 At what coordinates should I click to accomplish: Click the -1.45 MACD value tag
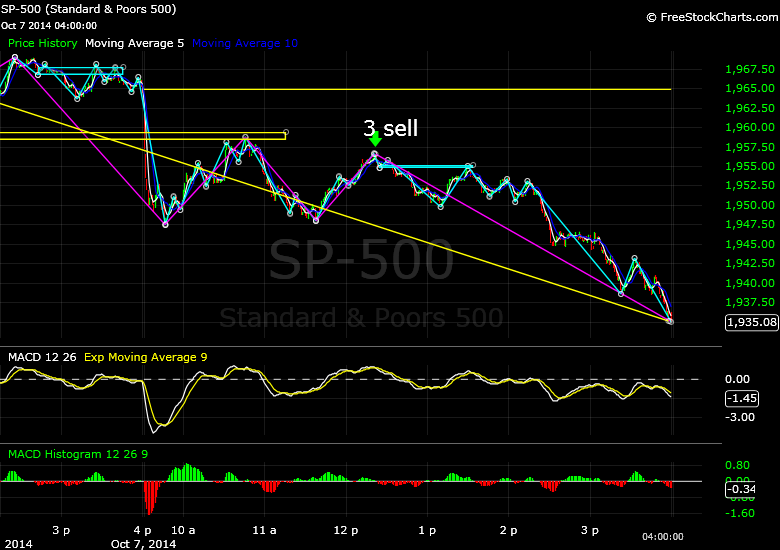pyautogui.click(x=739, y=398)
